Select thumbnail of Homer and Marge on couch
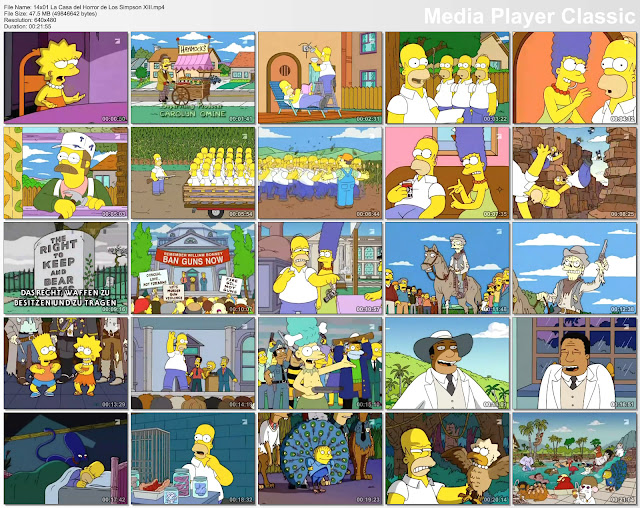Image resolution: width=640 pixels, height=508 pixels. tap(447, 173)
